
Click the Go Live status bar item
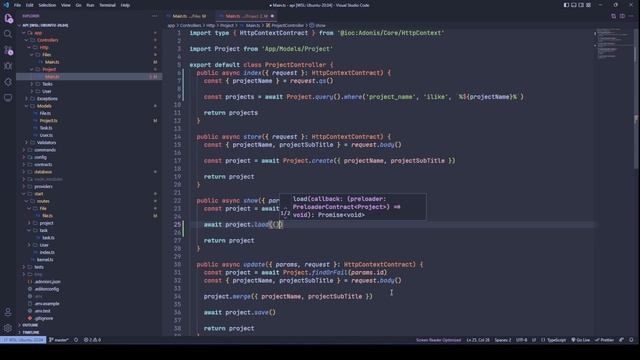[581, 340]
